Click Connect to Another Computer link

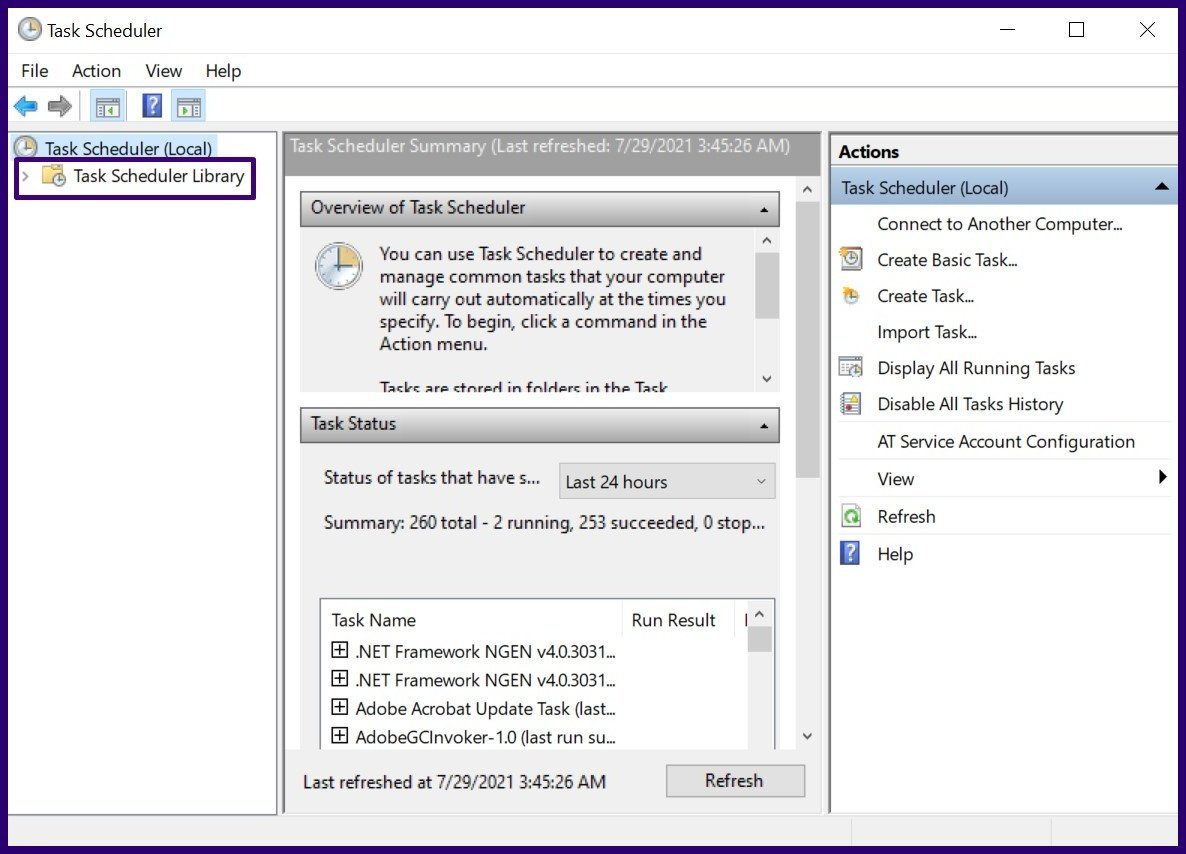click(x=999, y=224)
